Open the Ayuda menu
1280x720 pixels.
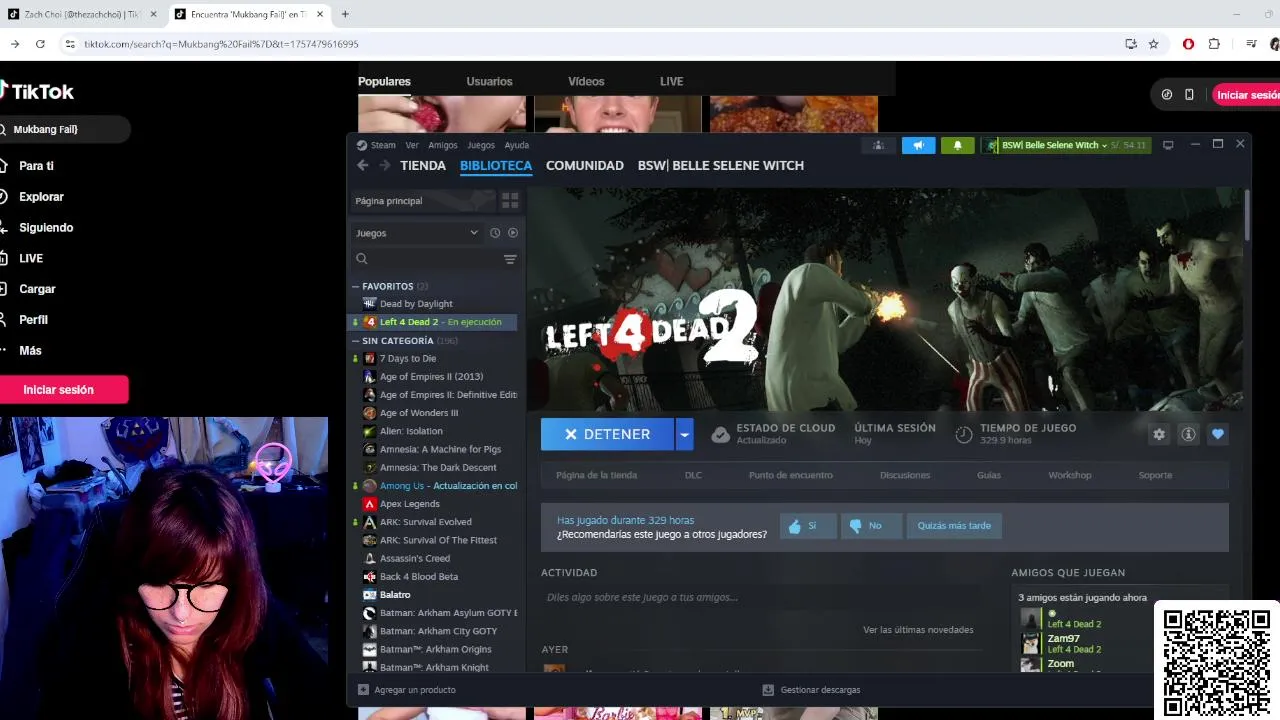coord(517,145)
